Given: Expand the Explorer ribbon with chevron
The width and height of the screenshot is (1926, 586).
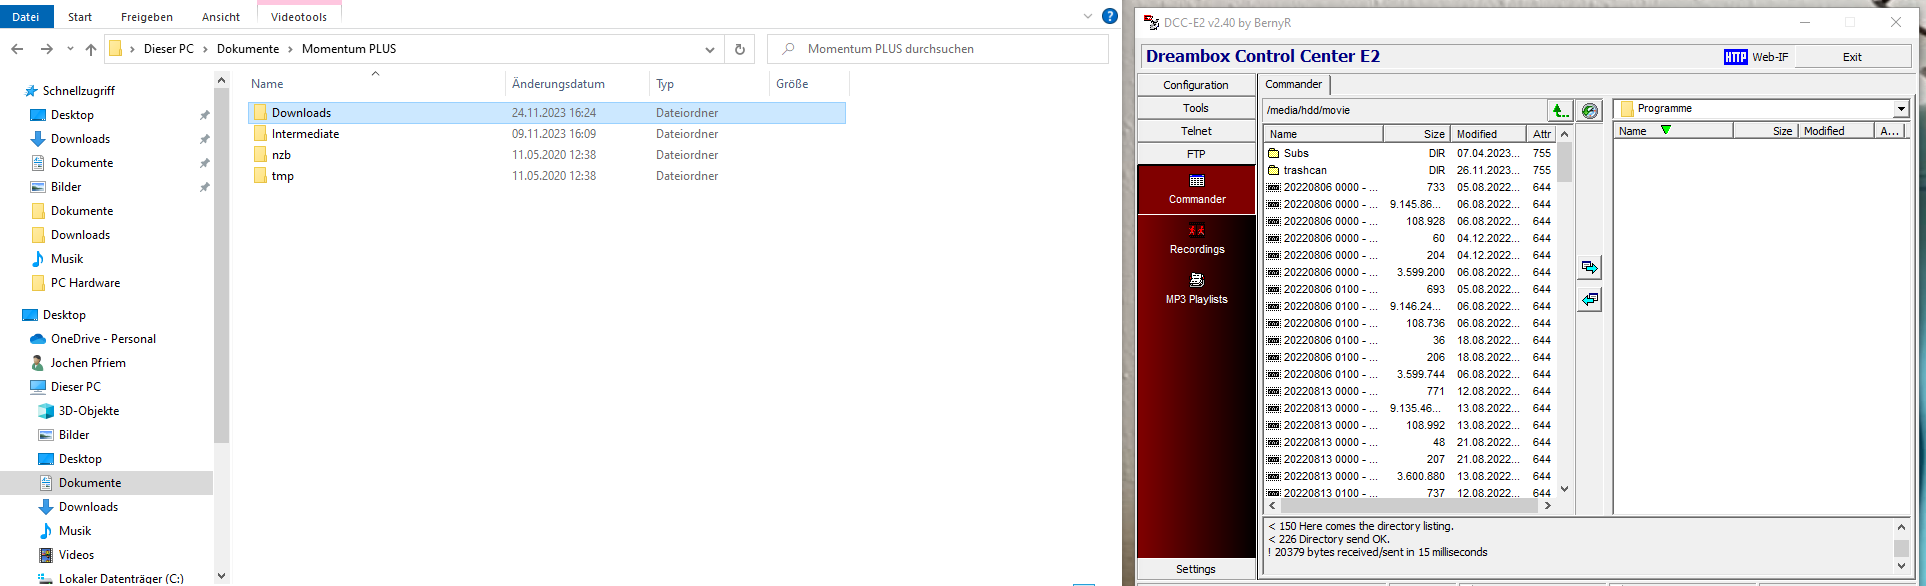Looking at the screenshot, I should coord(1088,16).
